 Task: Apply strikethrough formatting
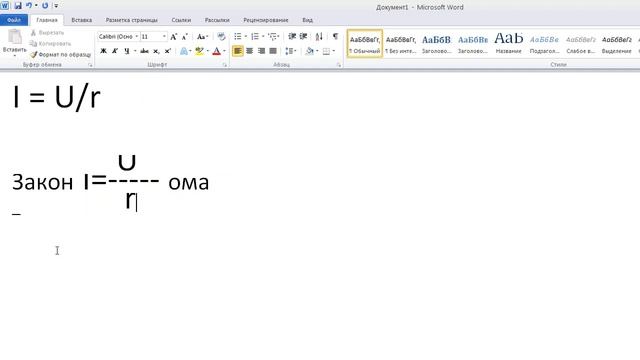point(144,51)
